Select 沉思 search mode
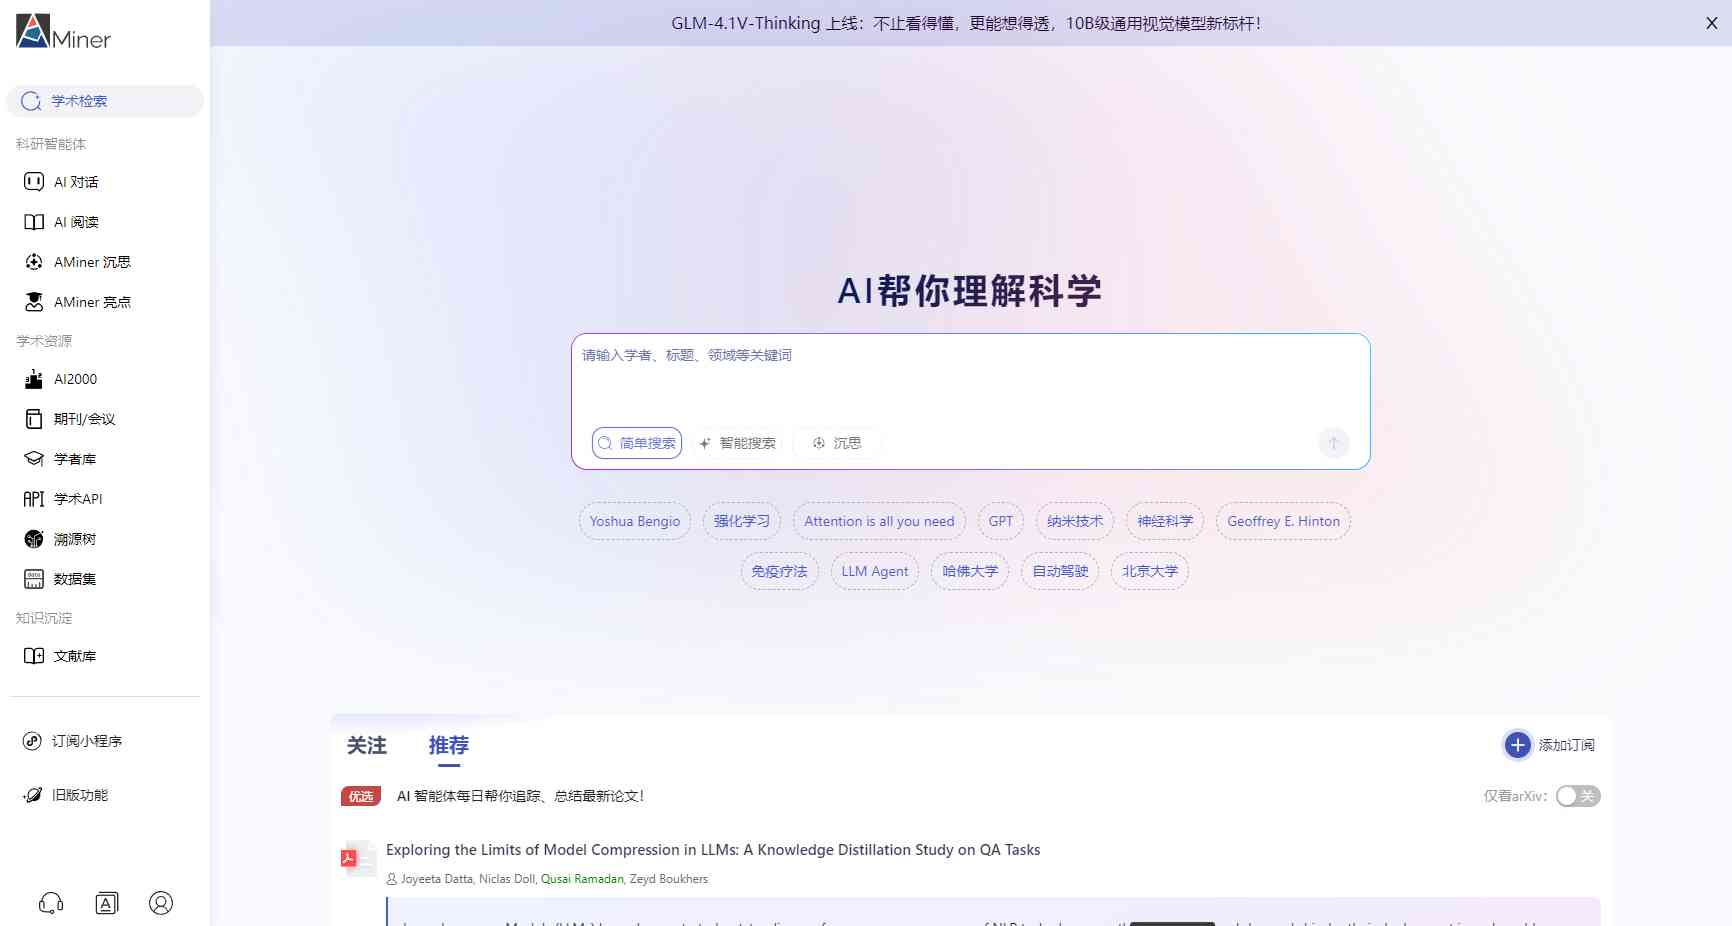Viewport: 1732px width, 926px height. pyautogui.click(x=837, y=443)
